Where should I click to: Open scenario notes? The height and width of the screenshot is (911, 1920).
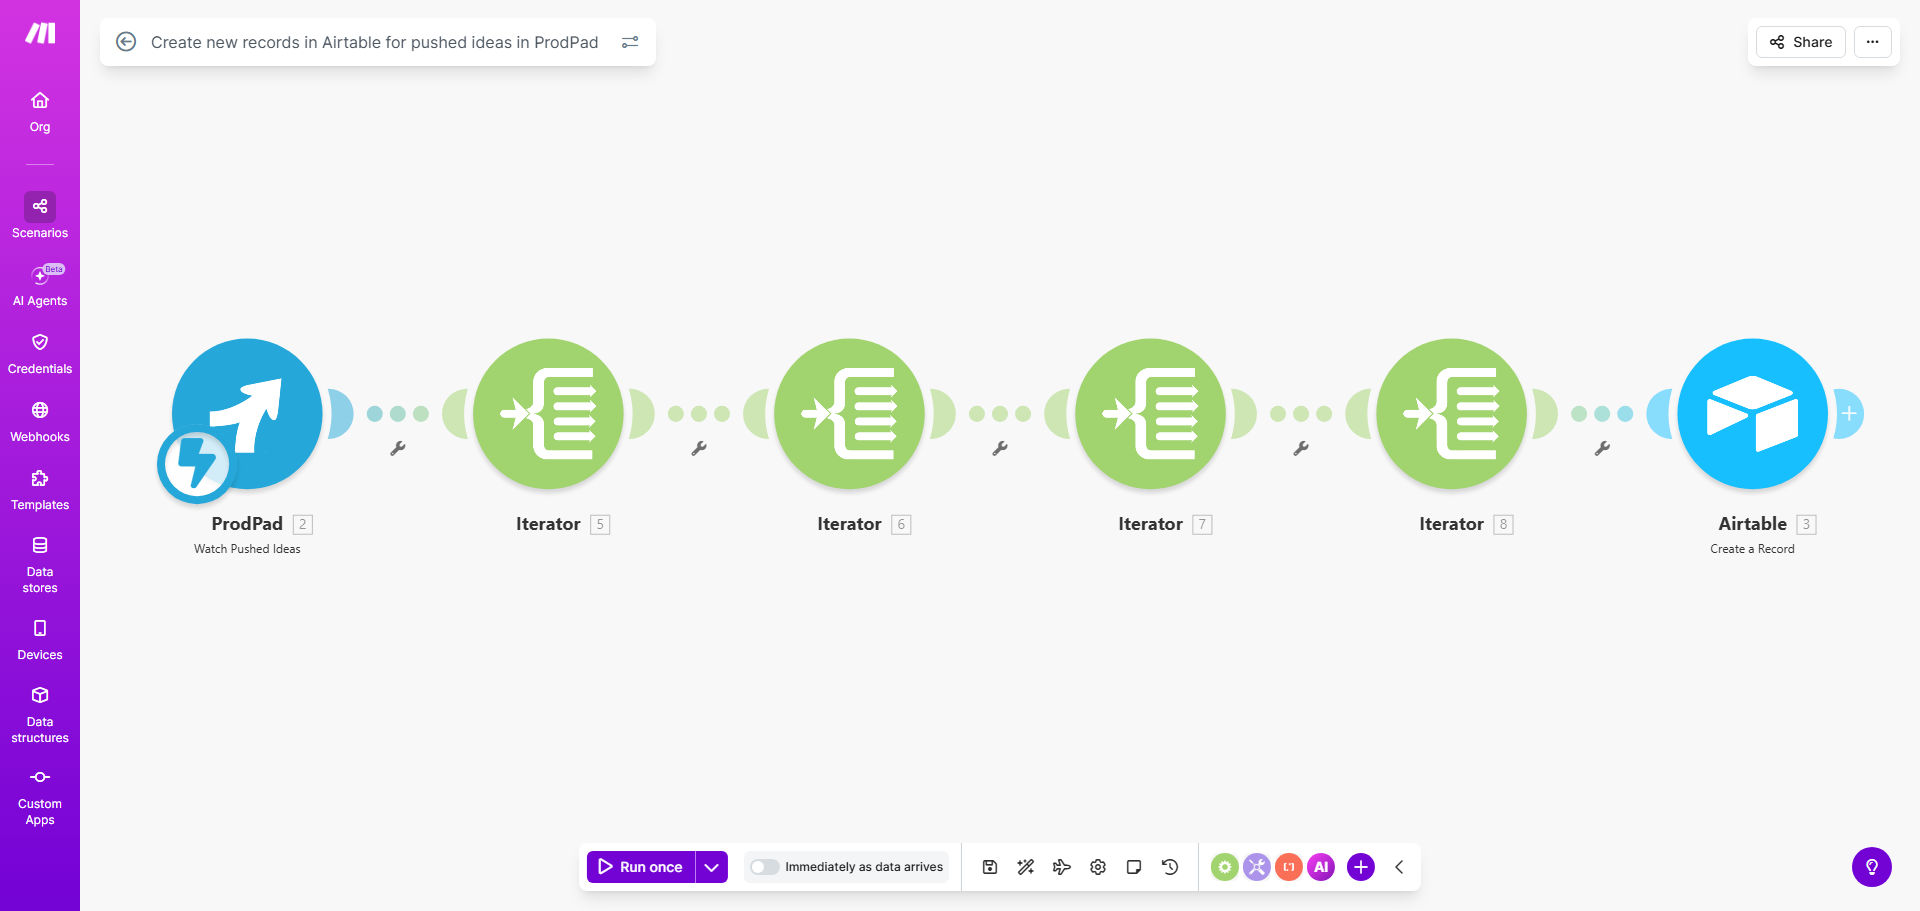[x=1134, y=867]
